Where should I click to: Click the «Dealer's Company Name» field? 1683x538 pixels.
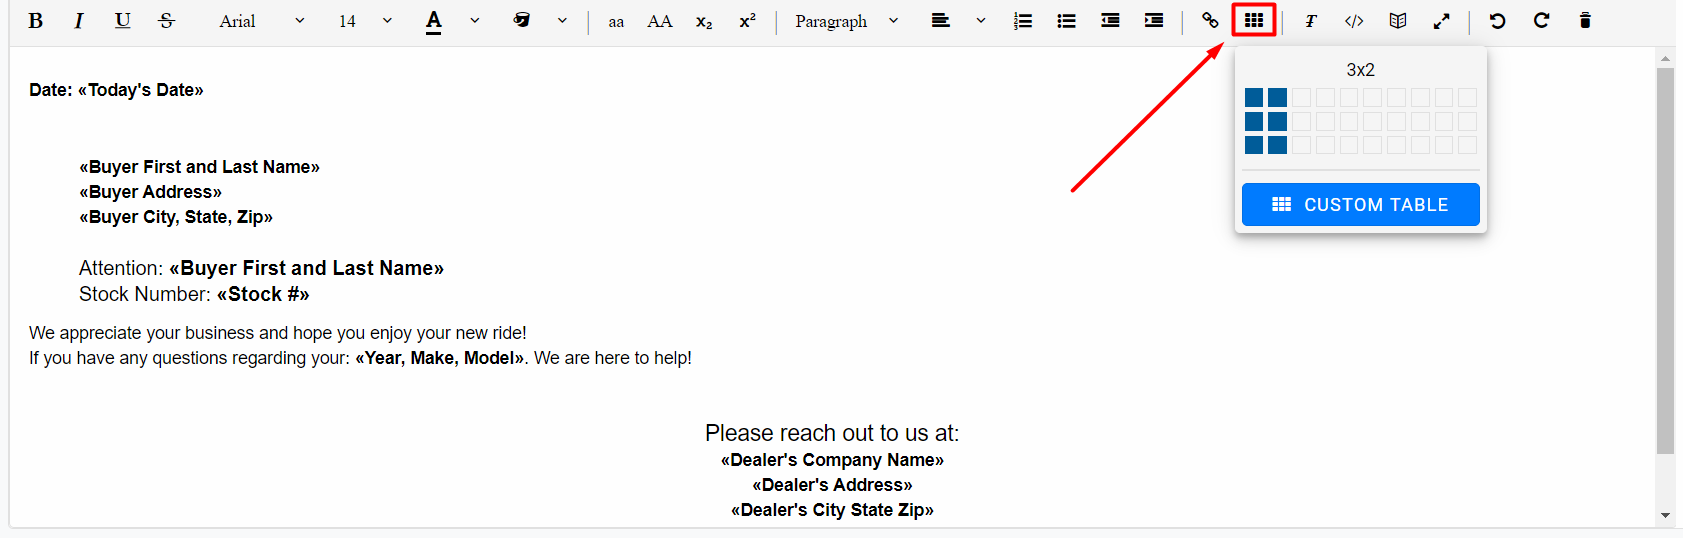pos(832,460)
